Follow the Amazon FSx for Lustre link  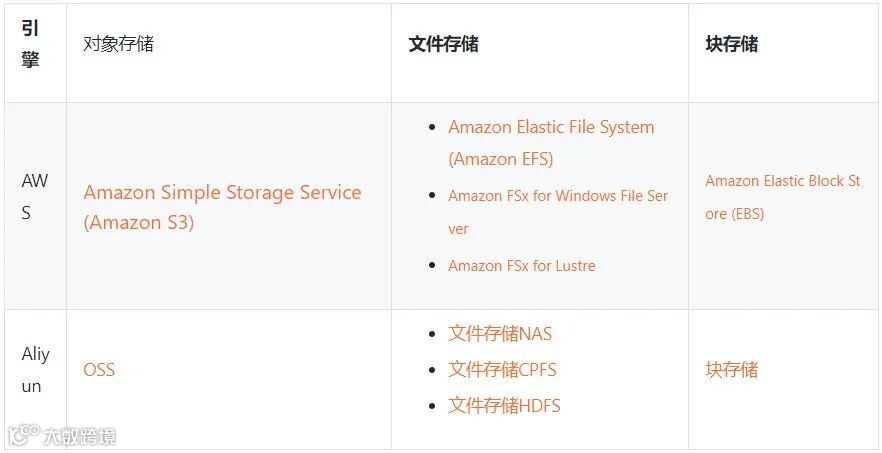[521, 266]
